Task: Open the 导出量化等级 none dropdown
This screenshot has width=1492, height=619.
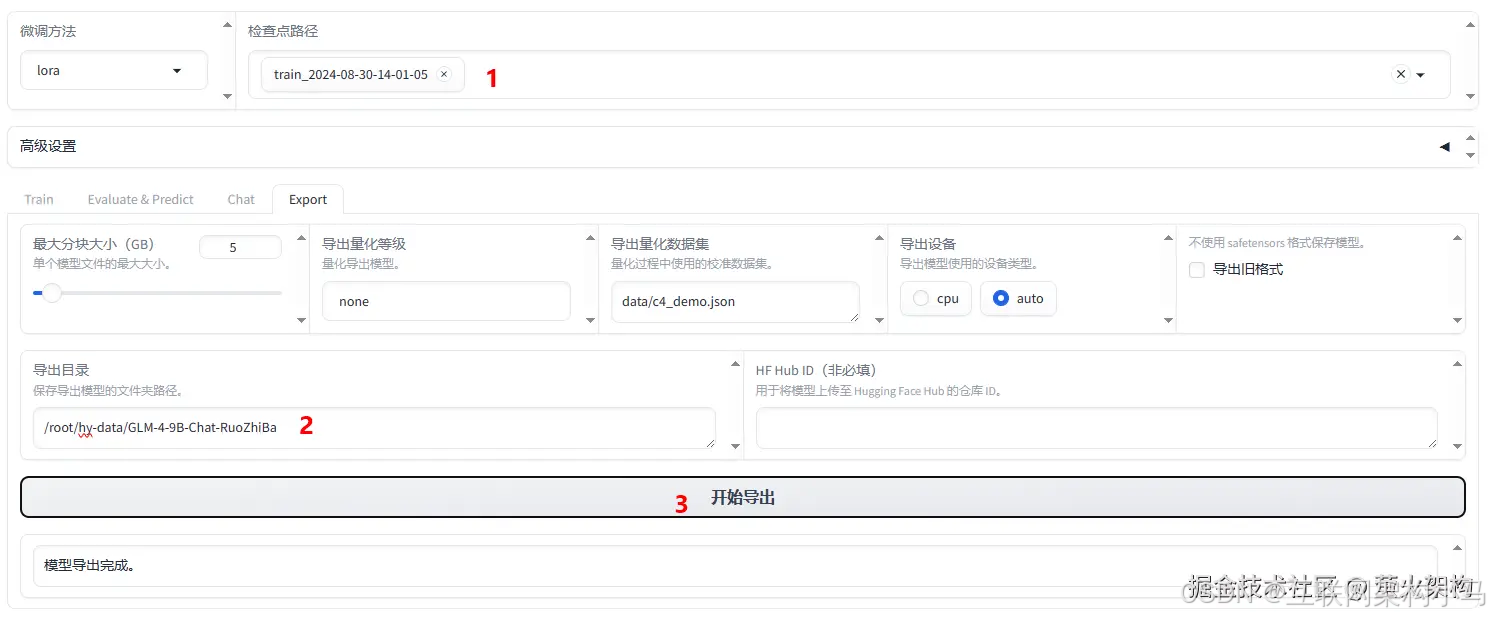Action: 446,301
